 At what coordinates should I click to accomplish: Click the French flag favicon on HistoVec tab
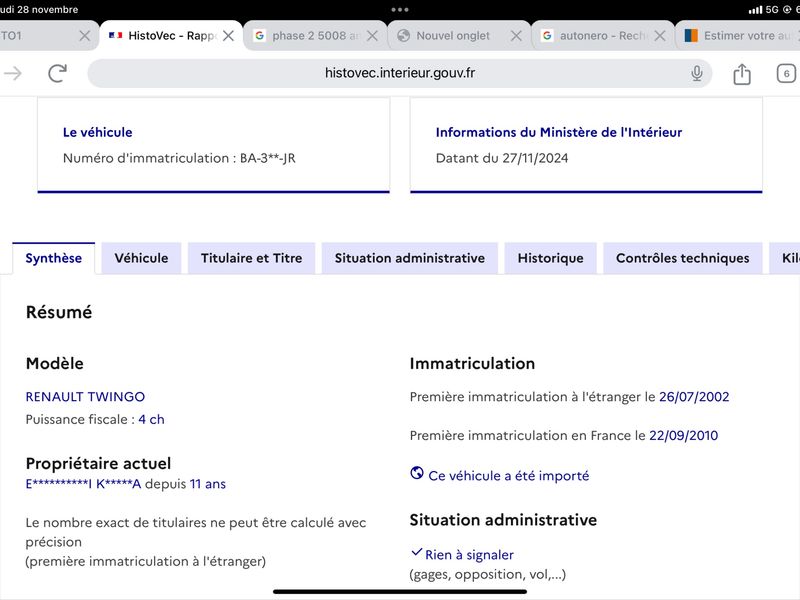[116, 35]
